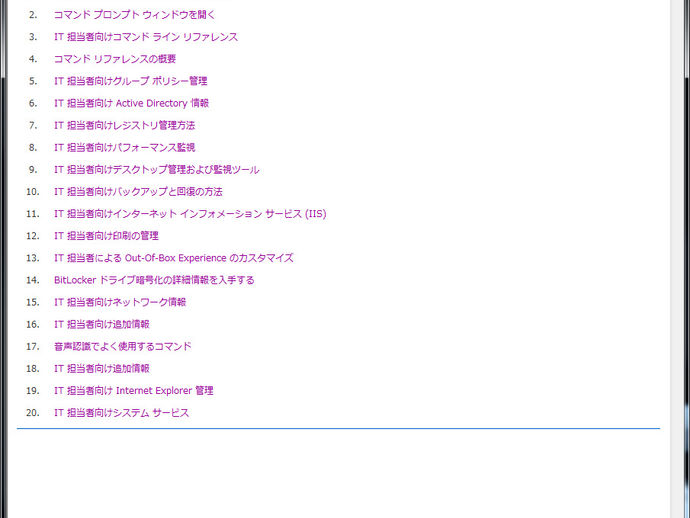Image resolution: width=690 pixels, height=518 pixels.
Task: Open link IT 担当者向けコマンド ライン リファレンス
Action: (x=146, y=37)
